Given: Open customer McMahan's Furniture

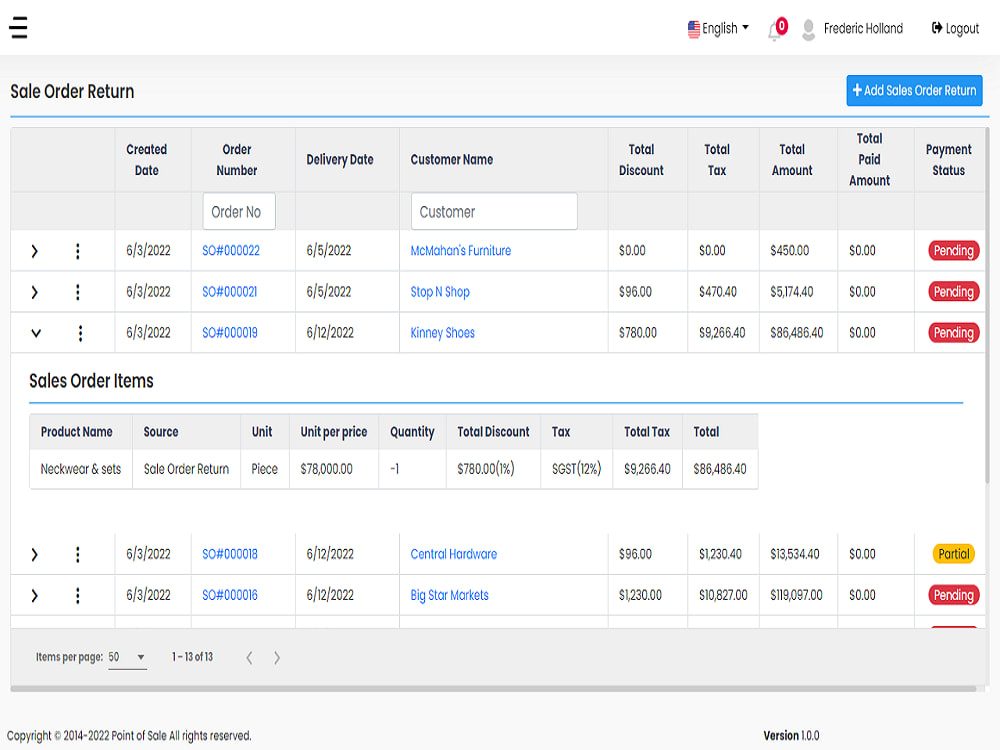Looking at the screenshot, I should tap(460, 251).
